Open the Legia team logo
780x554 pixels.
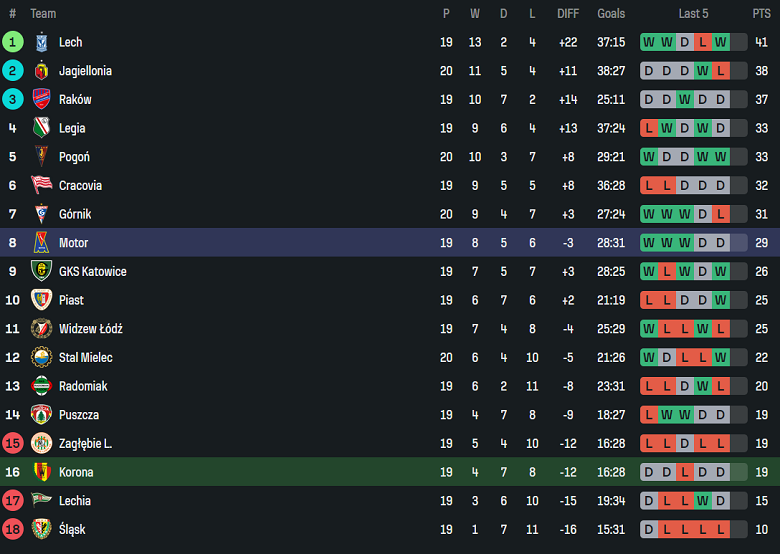click(x=41, y=128)
